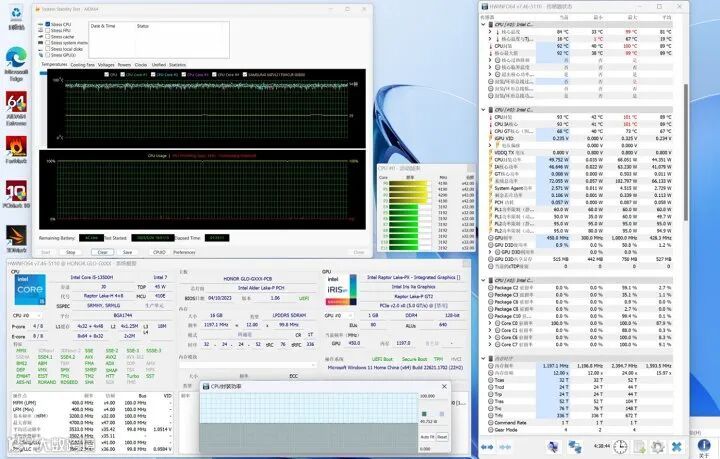Click the Clear button in AIDA64

103,252
